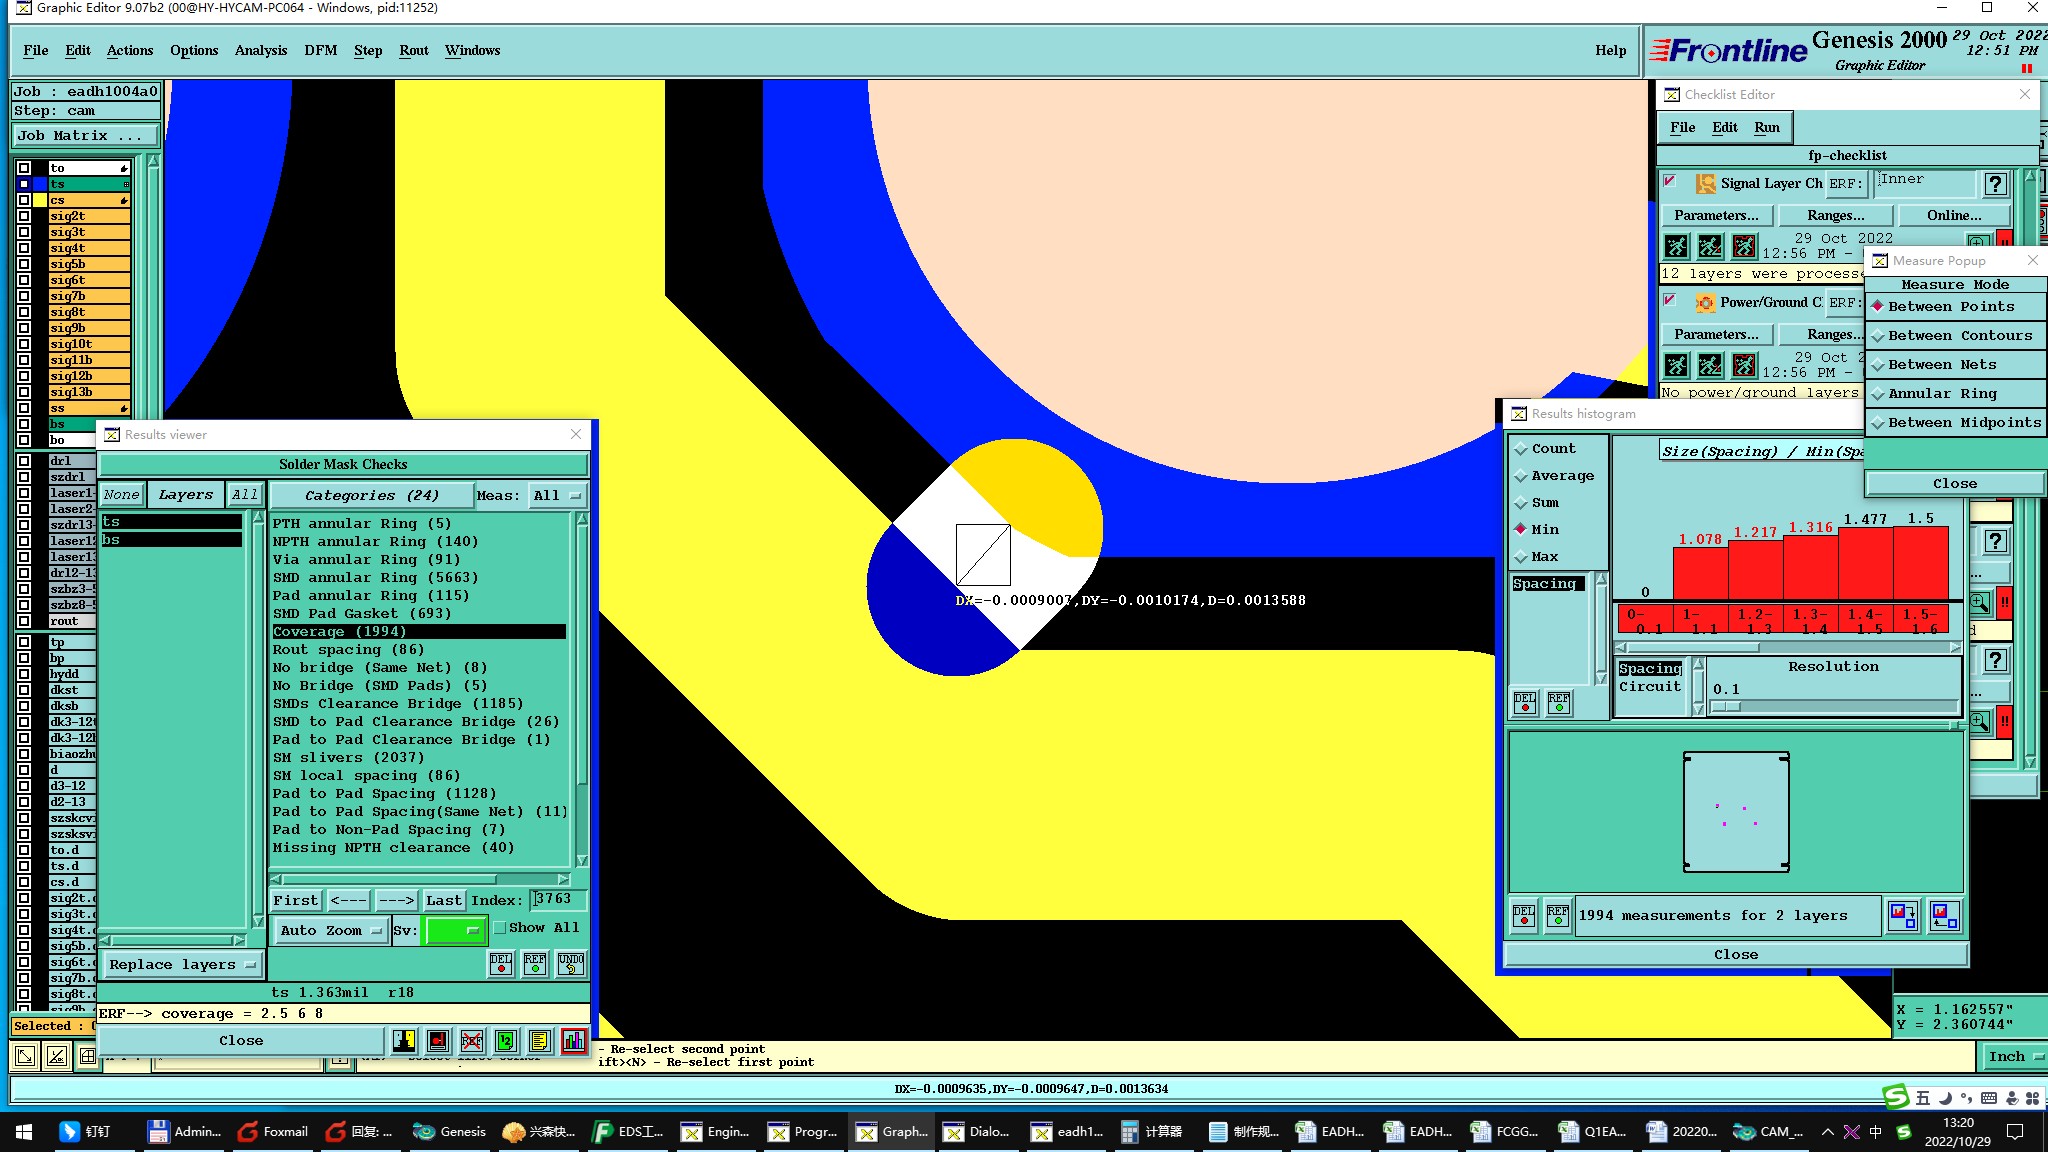Screen dimensions: 2048x1152
Task: Click the UNDO icon in Results viewer
Action: click(x=571, y=963)
